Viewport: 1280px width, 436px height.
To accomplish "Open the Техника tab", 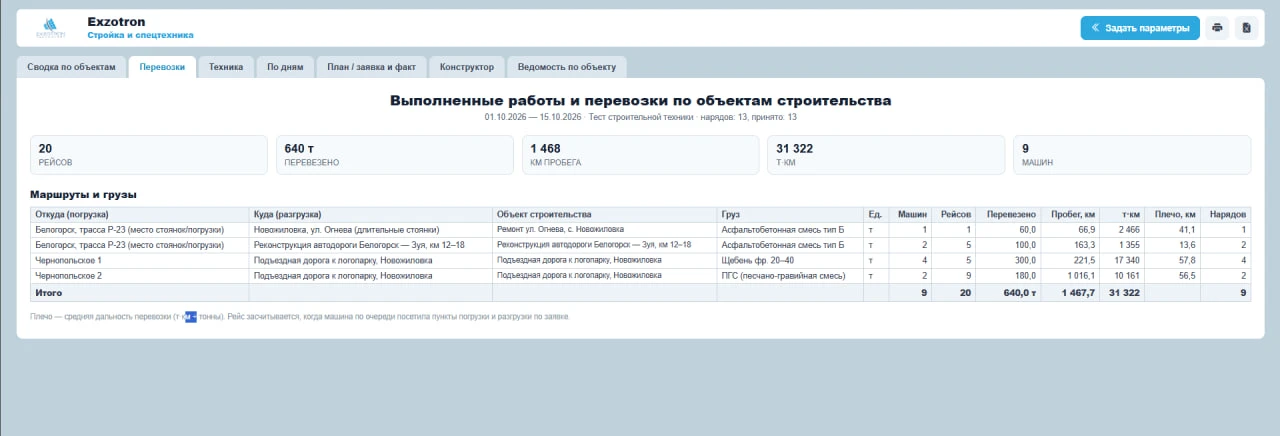I will (x=226, y=67).
